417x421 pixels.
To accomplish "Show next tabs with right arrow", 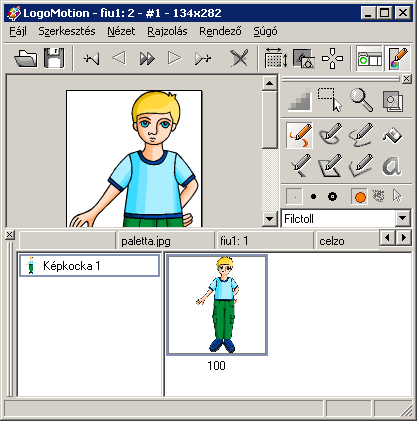I will pos(404,238).
